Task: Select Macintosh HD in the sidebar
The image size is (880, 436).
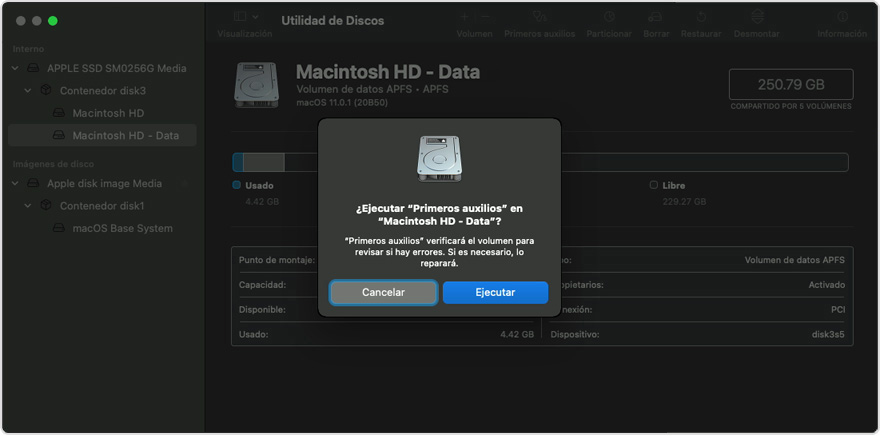Action: click(108, 113)
